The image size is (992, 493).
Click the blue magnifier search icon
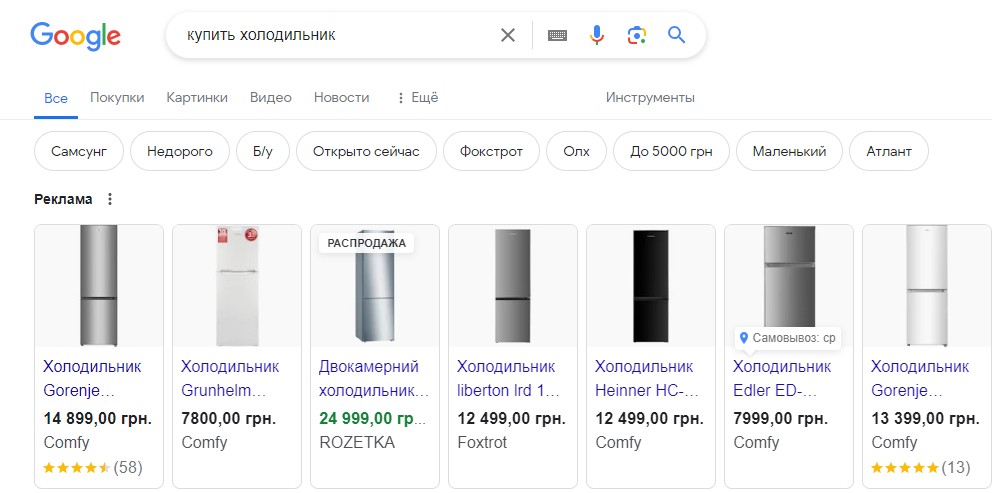[x=677, y=35]
